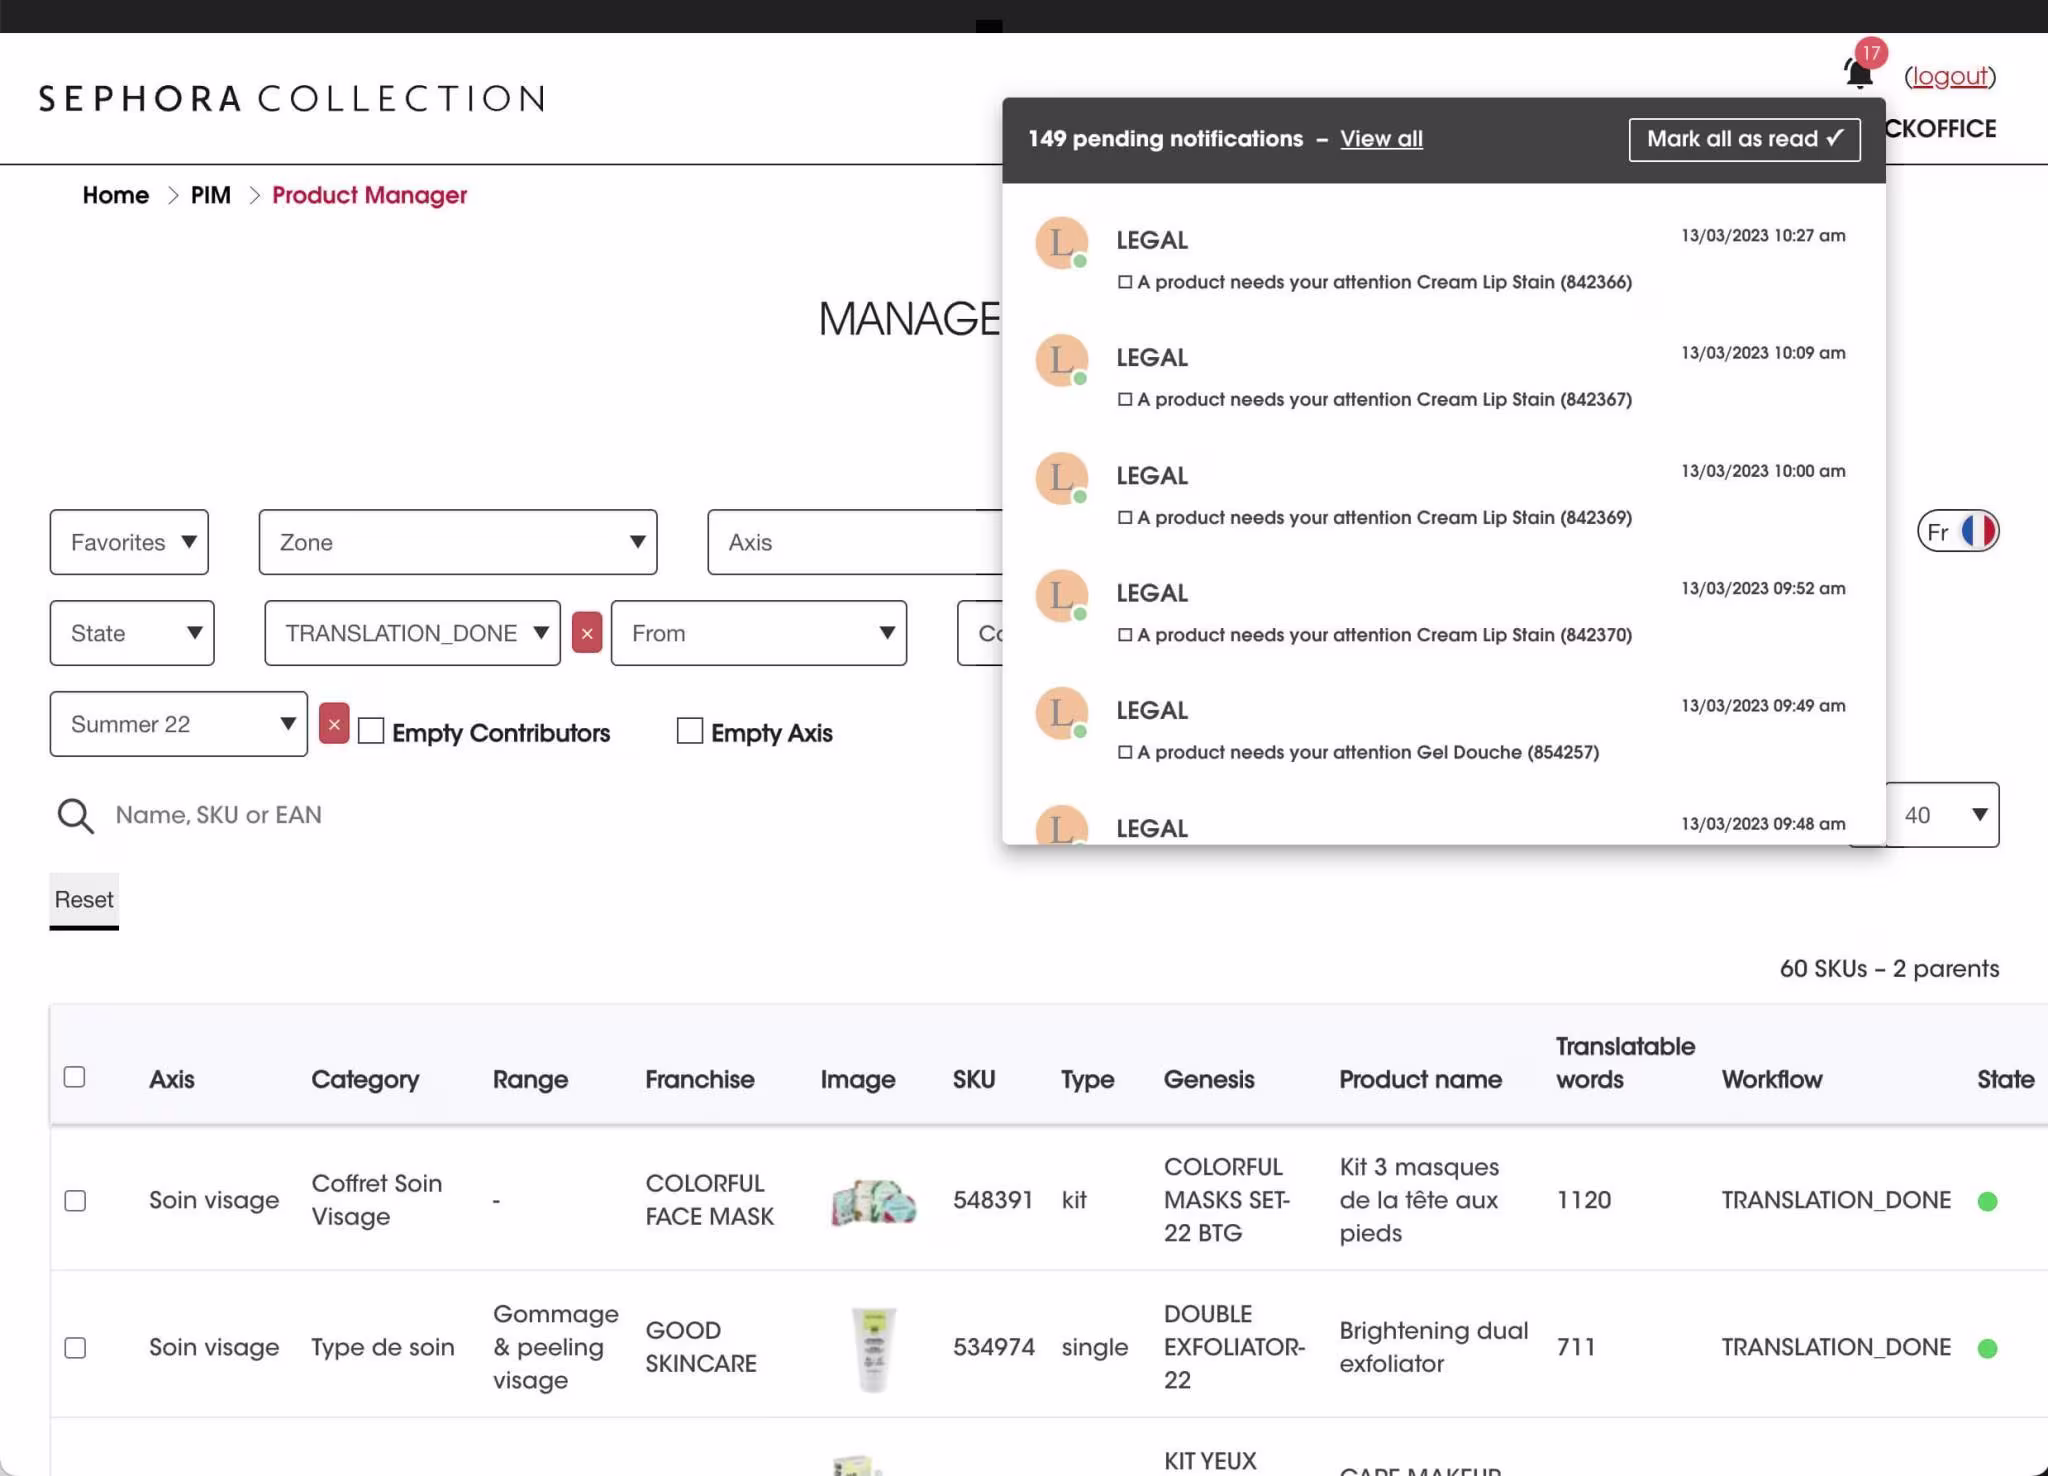Toggle Empty Axis checkbox
The width and height of the screenshot is (2048, 1476).
coord(690,731)
